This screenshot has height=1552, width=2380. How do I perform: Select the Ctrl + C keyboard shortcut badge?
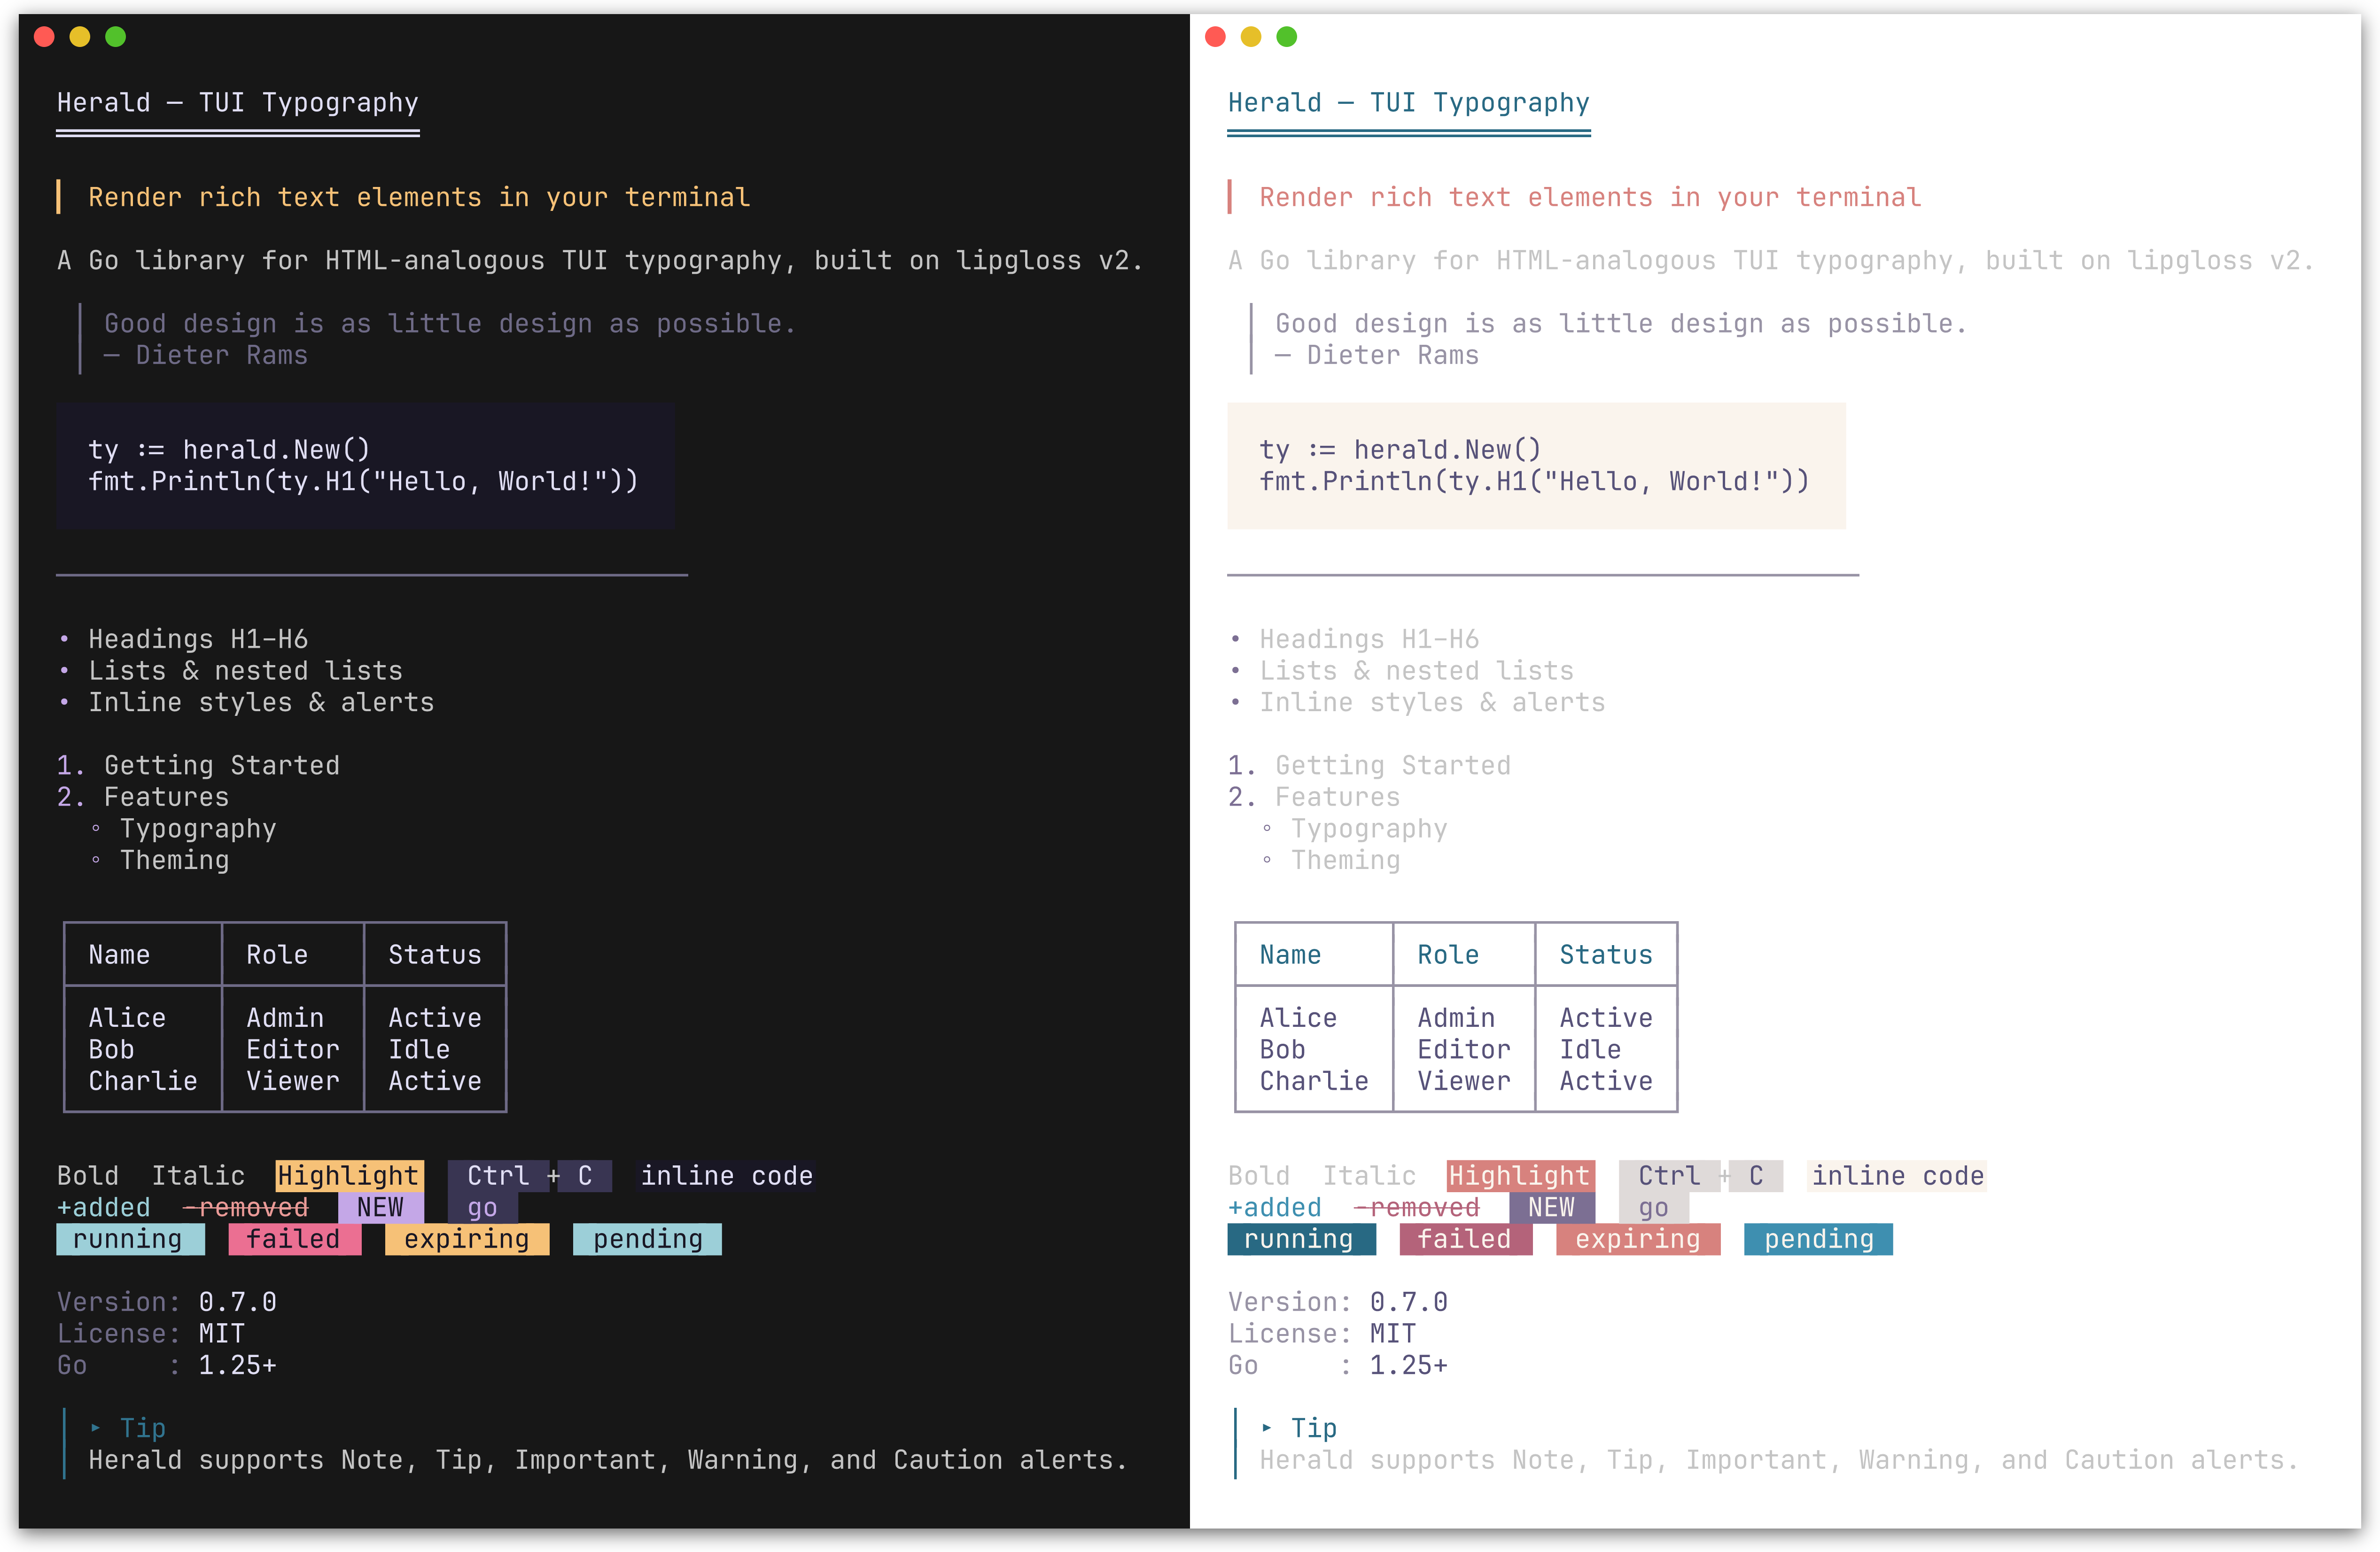[530, 1175]
